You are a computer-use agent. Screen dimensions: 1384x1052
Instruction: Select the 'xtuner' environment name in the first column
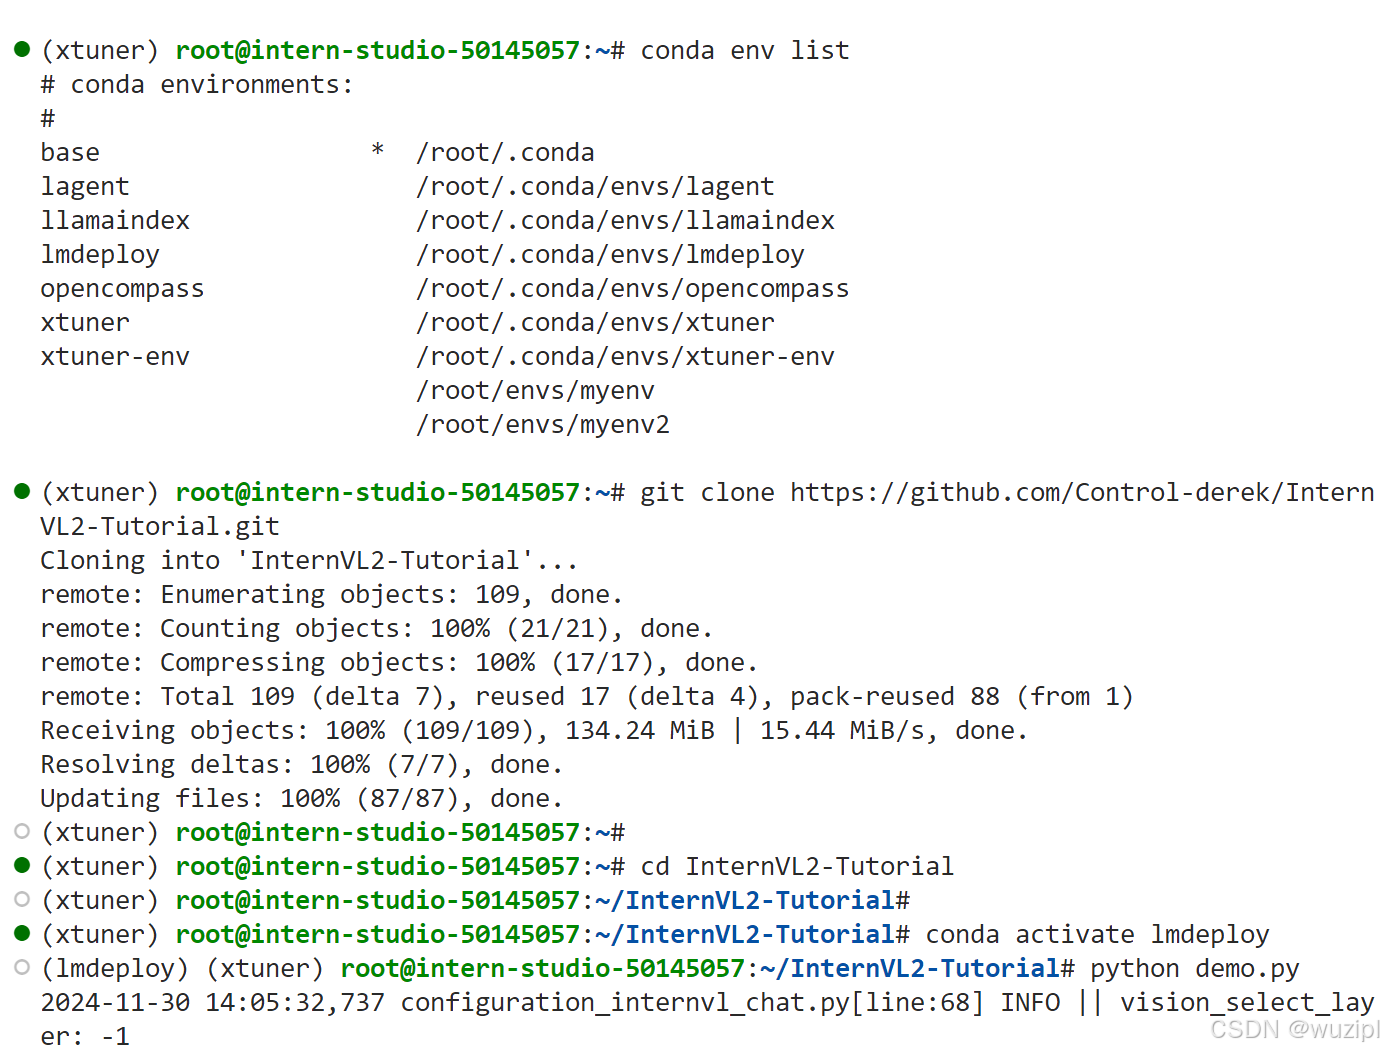[x=85, y=322]
